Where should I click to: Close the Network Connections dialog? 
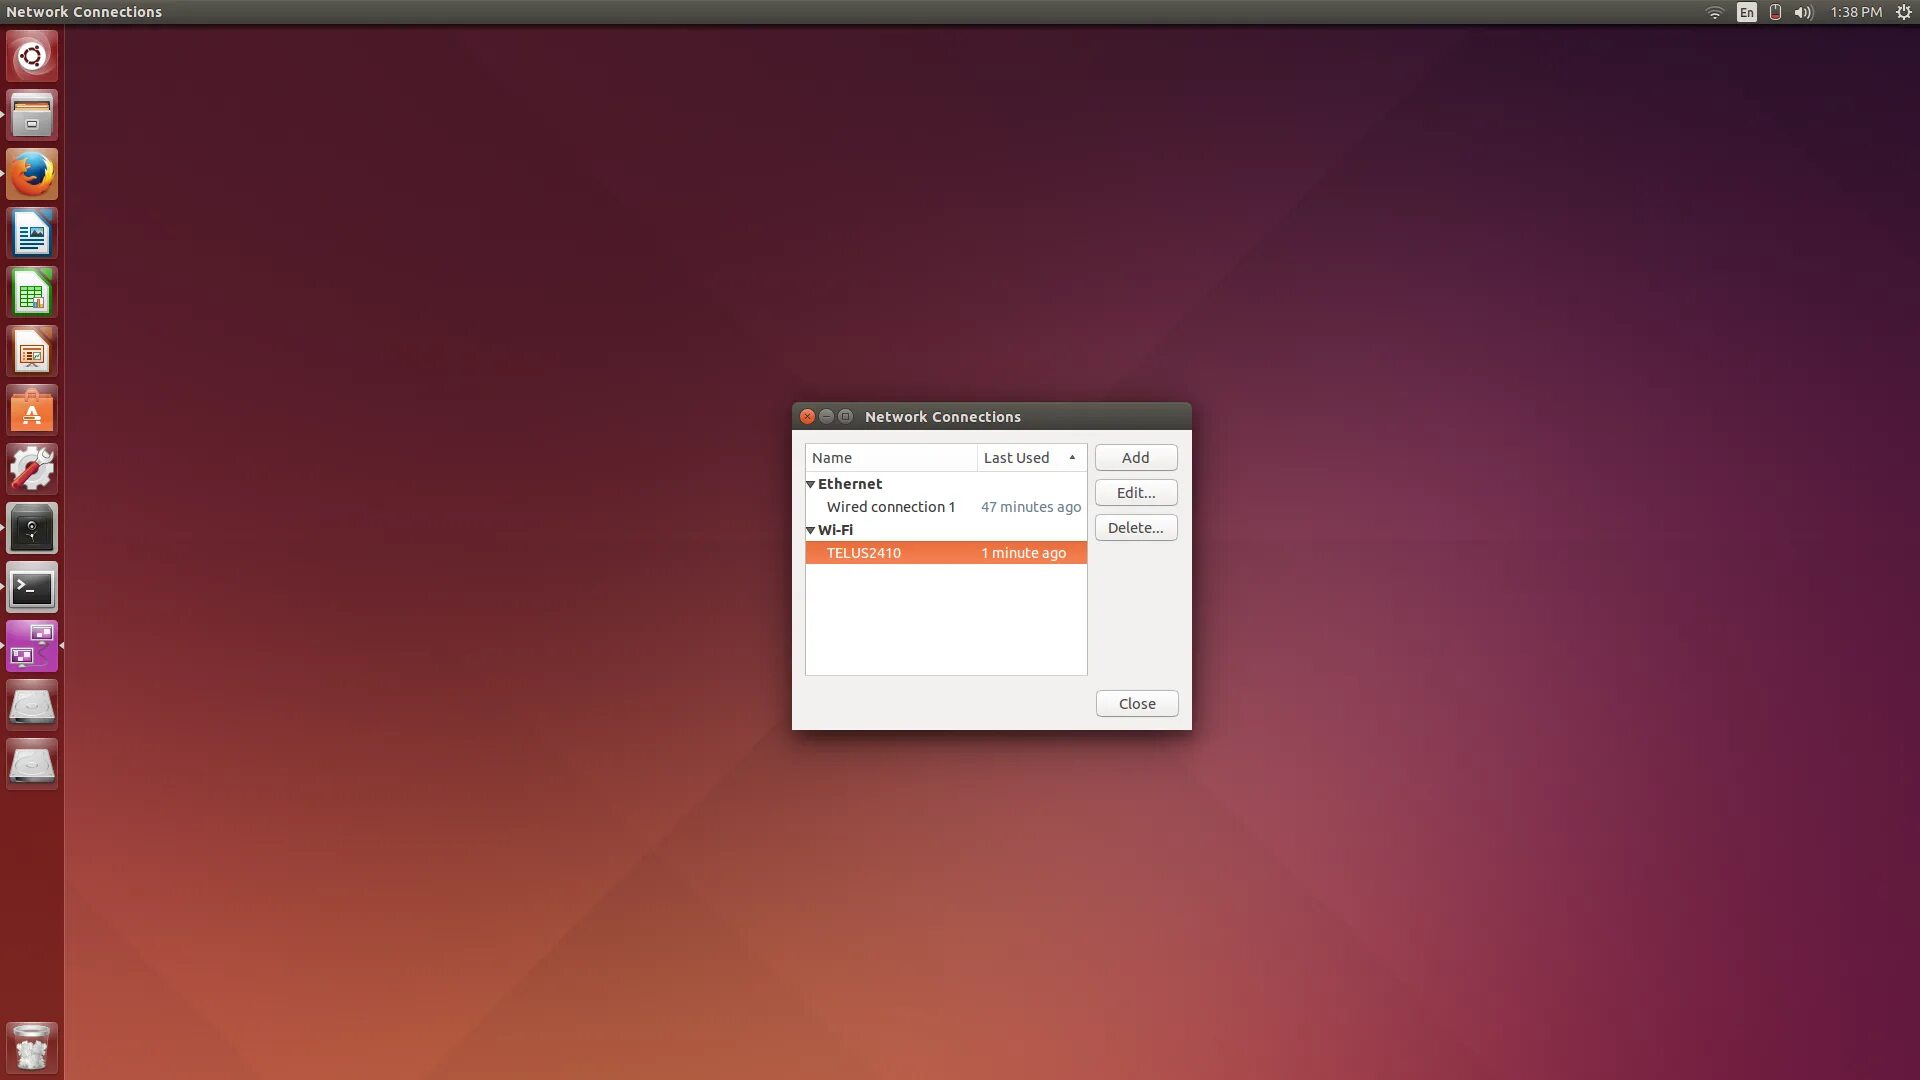pyautogui.click(x=1137, y=703)
